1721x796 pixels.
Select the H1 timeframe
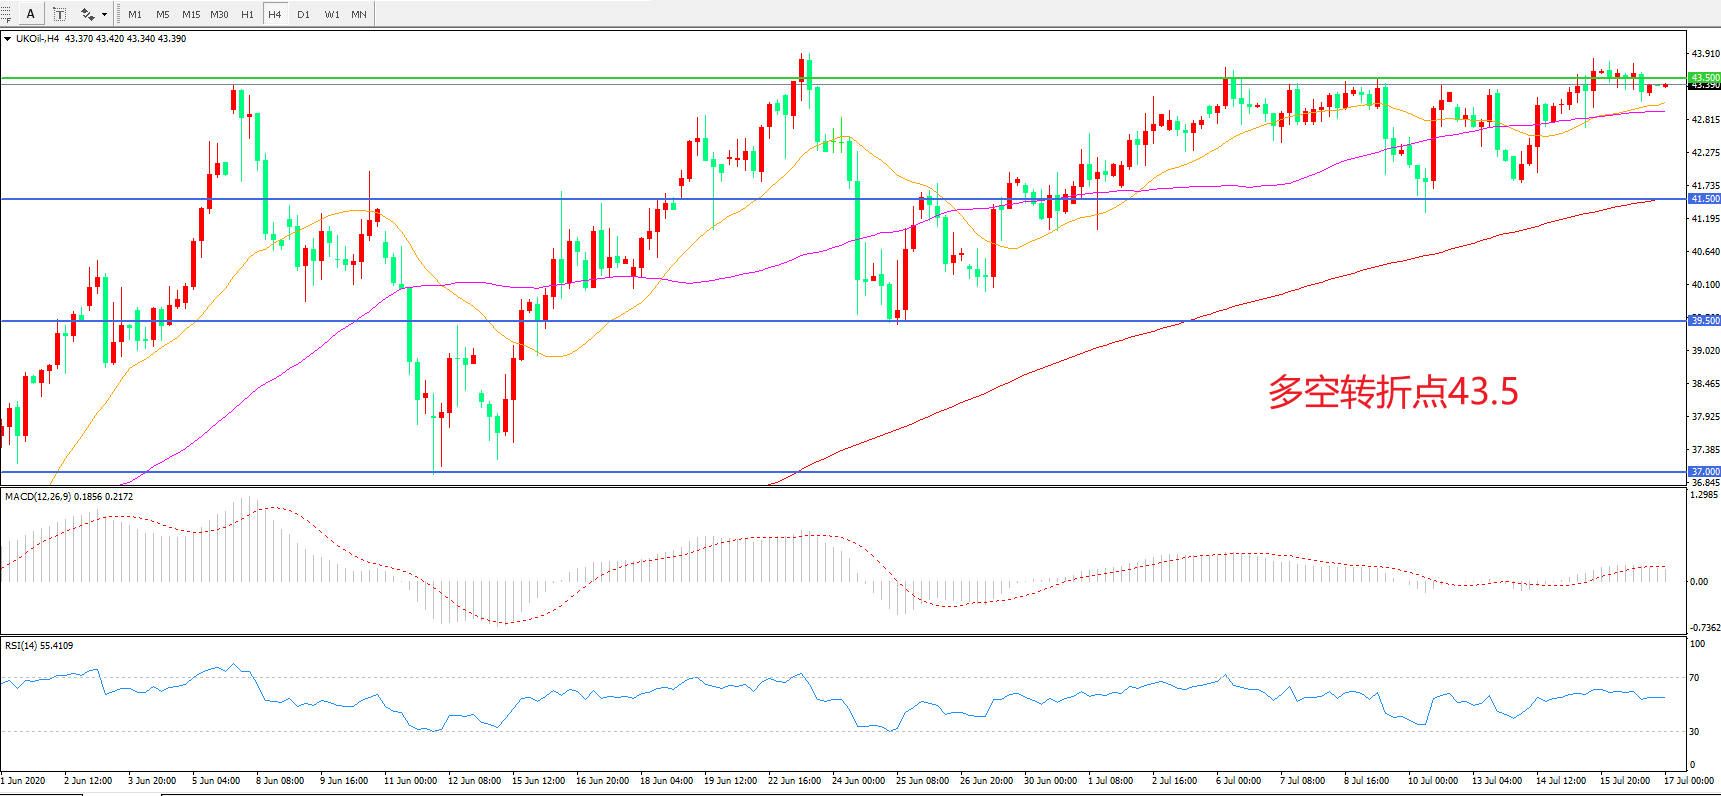pyautogui.click(x=247, y=14)
